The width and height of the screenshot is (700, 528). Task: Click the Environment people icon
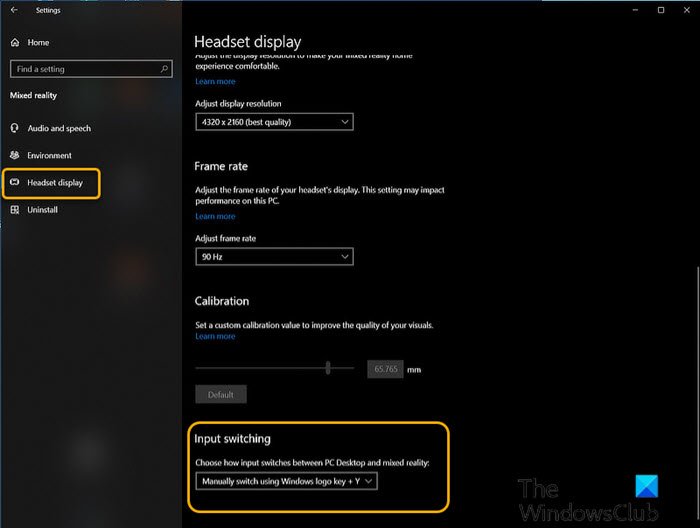[x=15, y=155]
